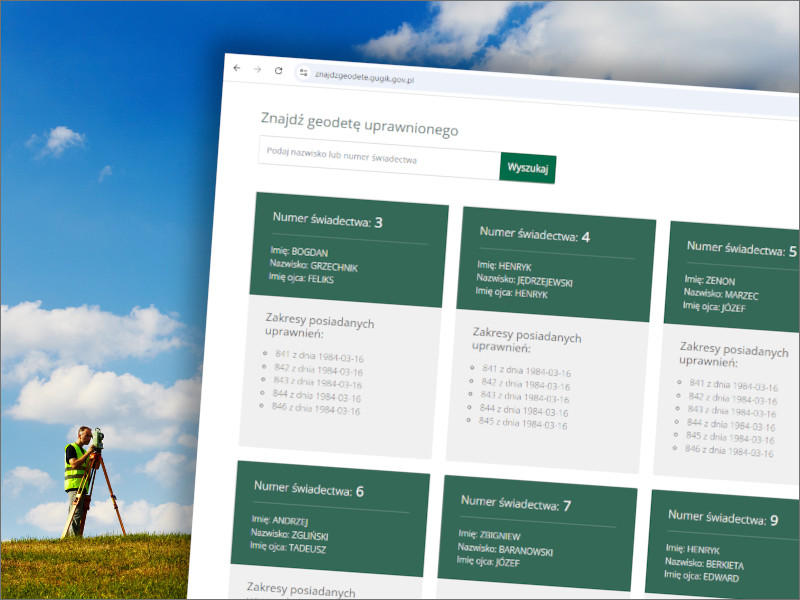The image size is (800, 600).
Task: Click '845 z dnia 1984-03-16' in card 5
Action: (x=730, y=437)
